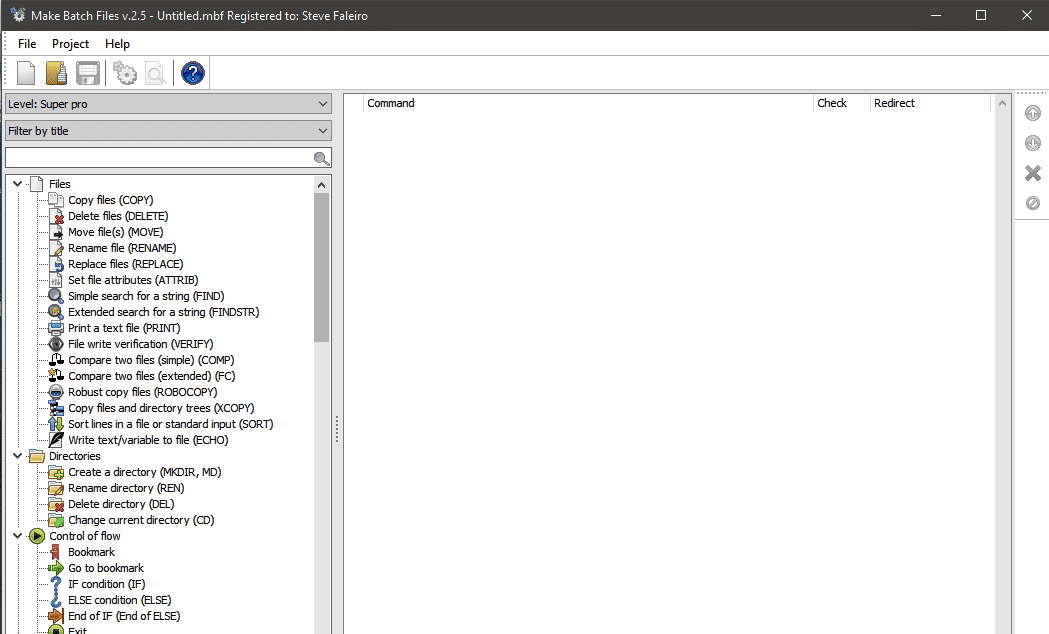Click the tree scrollbar up arrow
1049x634 pixels.
[x=322, y=185]
